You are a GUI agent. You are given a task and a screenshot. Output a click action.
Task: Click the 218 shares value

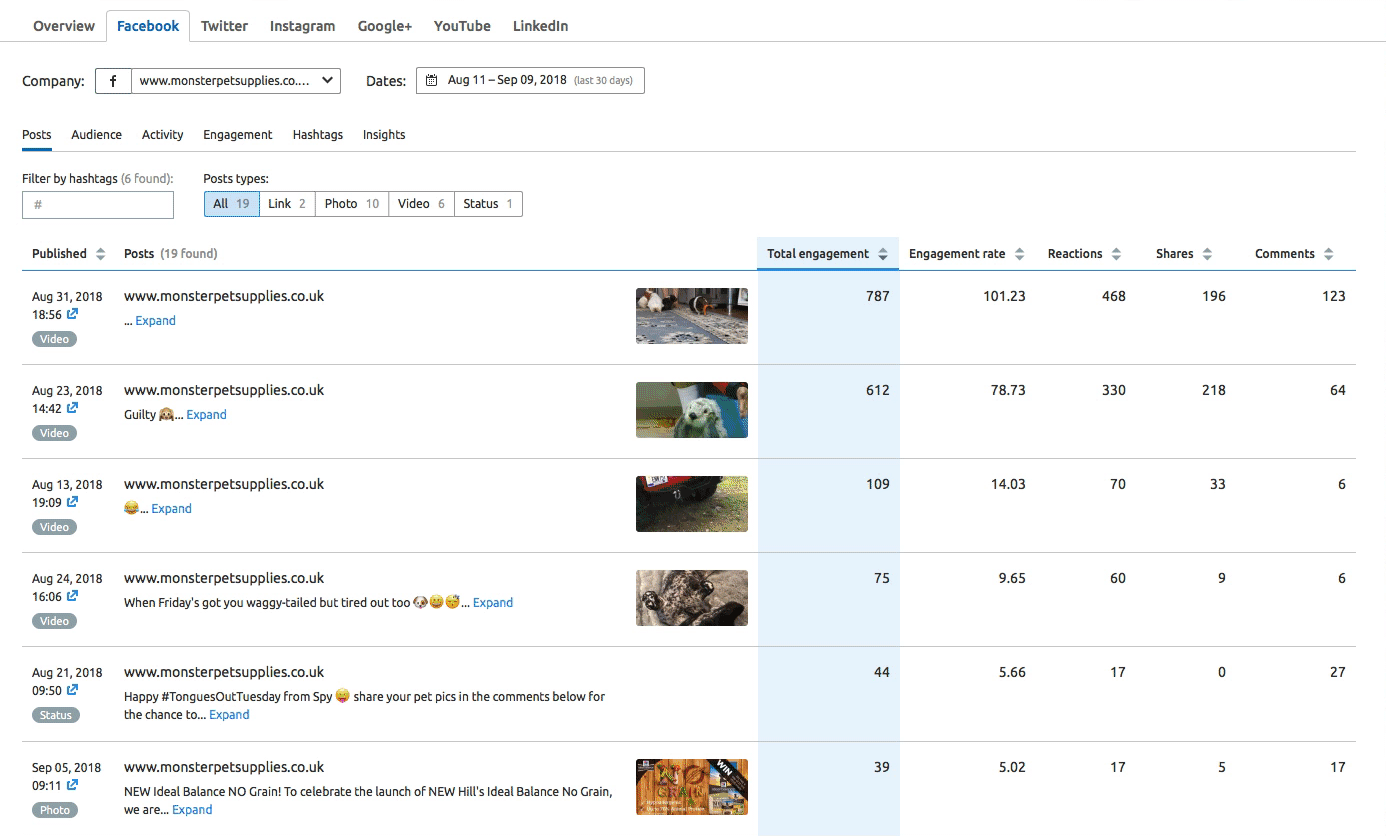(x=1214, y=390)
